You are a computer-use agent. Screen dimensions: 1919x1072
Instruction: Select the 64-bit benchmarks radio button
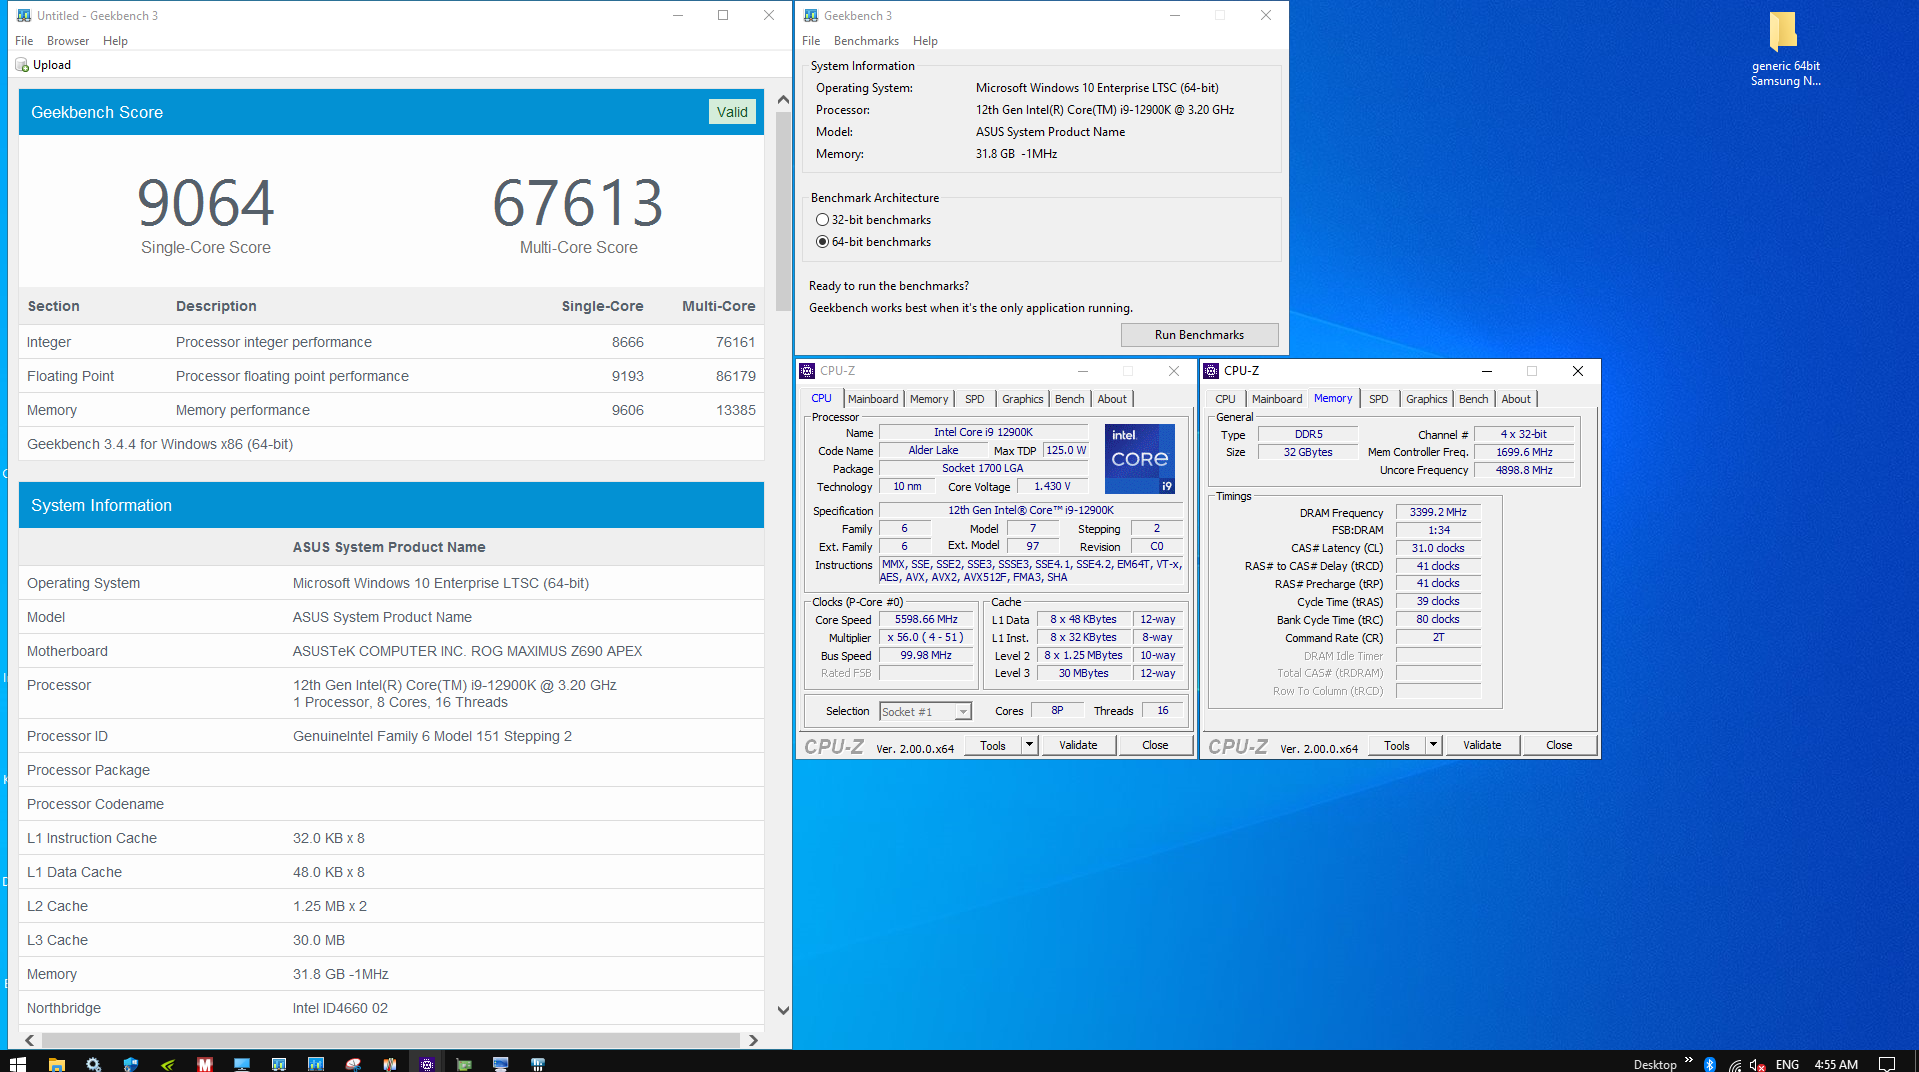click(822, 242)
